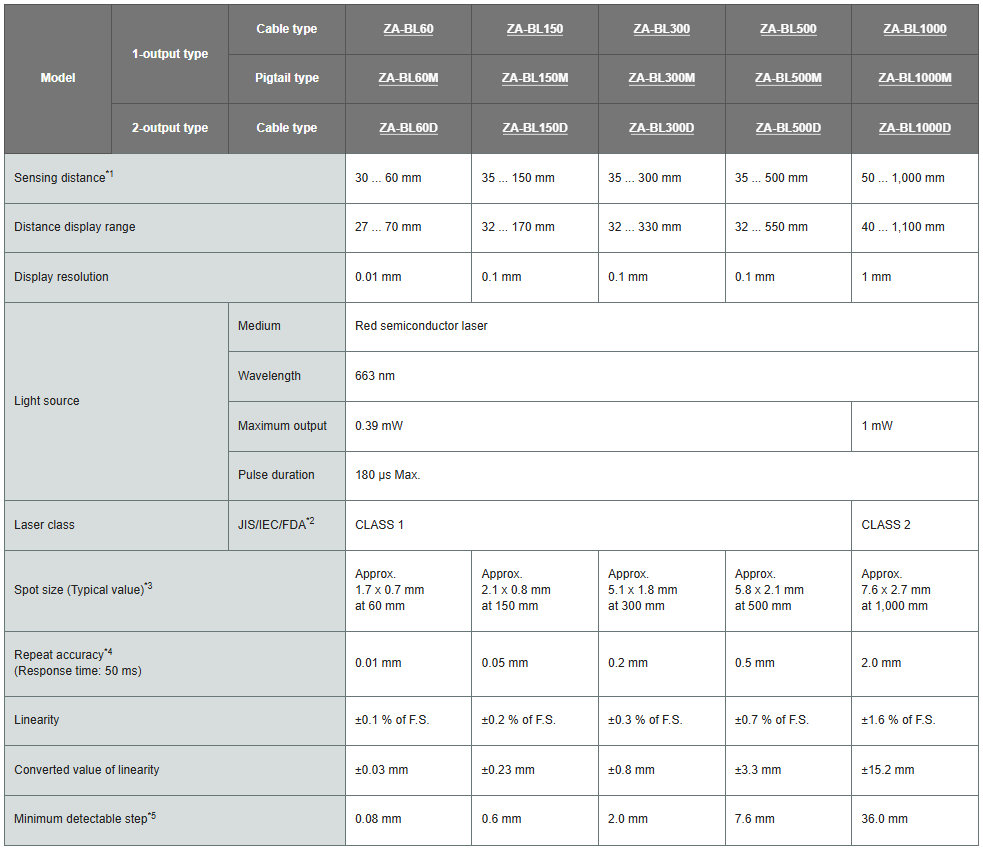Select the Spot size (Typical value) label
The image size is (983, 852).
click(175, 591)
